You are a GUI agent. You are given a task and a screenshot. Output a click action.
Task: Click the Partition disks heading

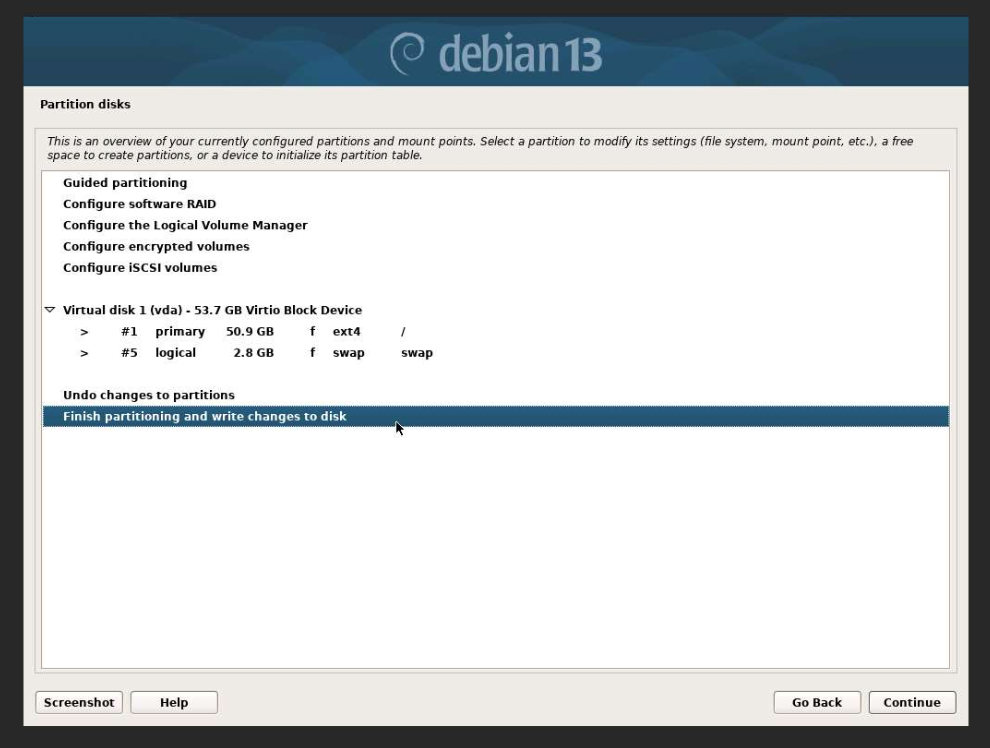pos(85,104)
